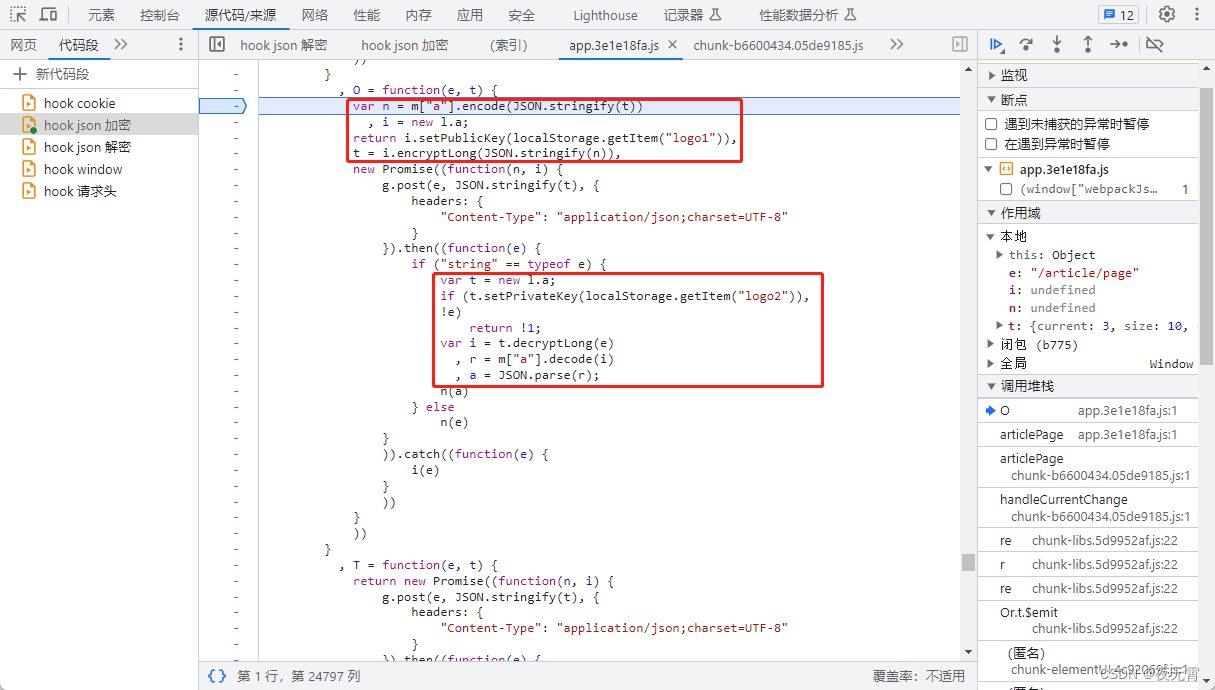1215x690 pixels.
Task: Open the hook window snippet
Action: click(99, 169)
